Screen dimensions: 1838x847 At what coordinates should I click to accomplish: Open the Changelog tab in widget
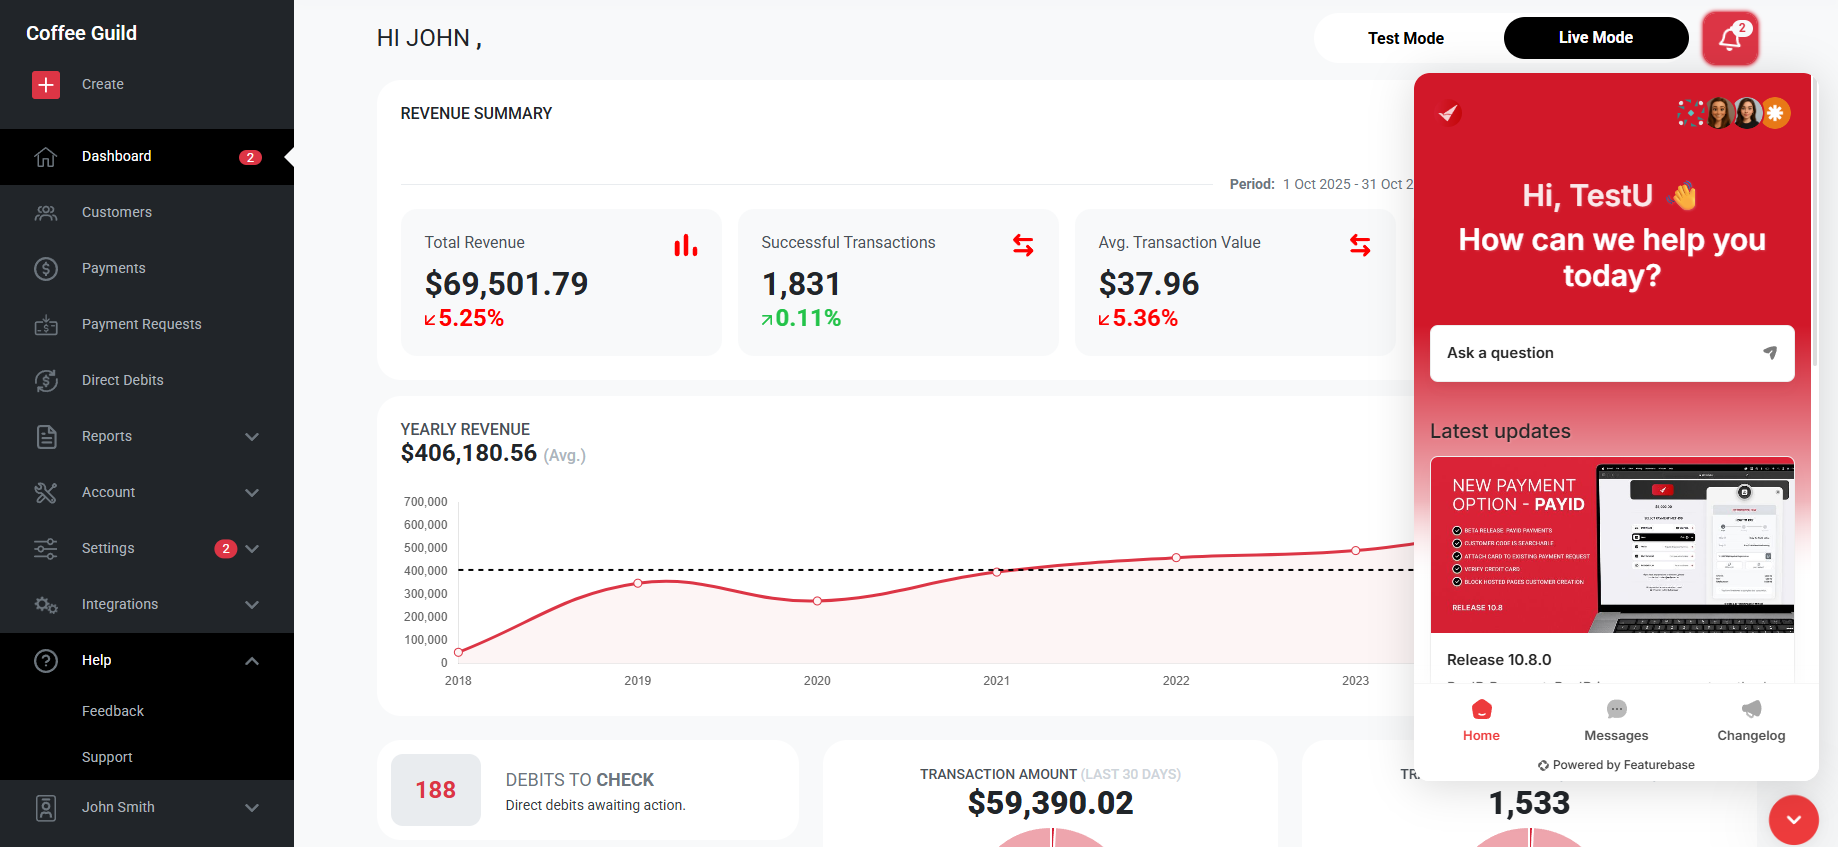[1751, 721]
